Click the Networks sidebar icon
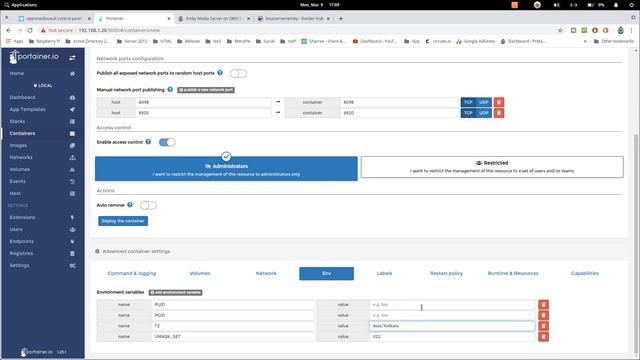The height and width of the screenshot is (360, 640). tap(72, 158)
